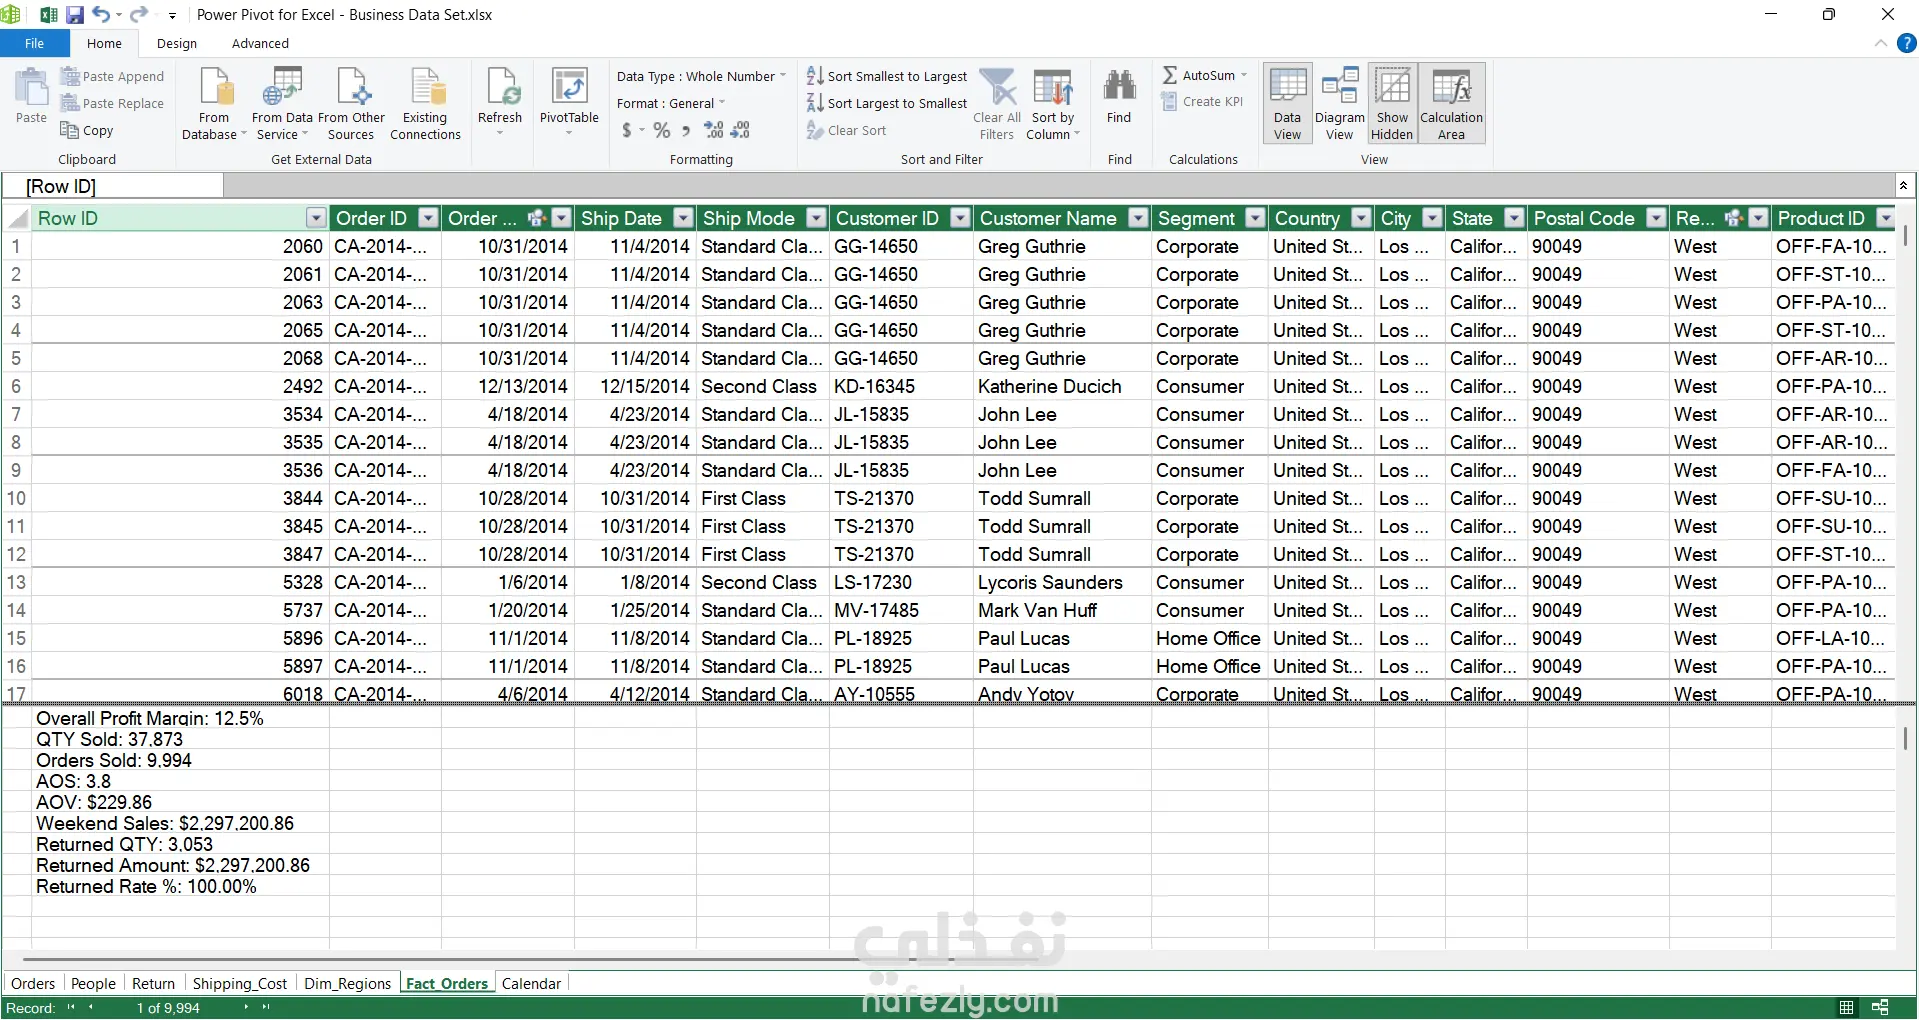Open Sort by Column menu
Screen dimensions: 1919x1020
[x=1053, y=104]
